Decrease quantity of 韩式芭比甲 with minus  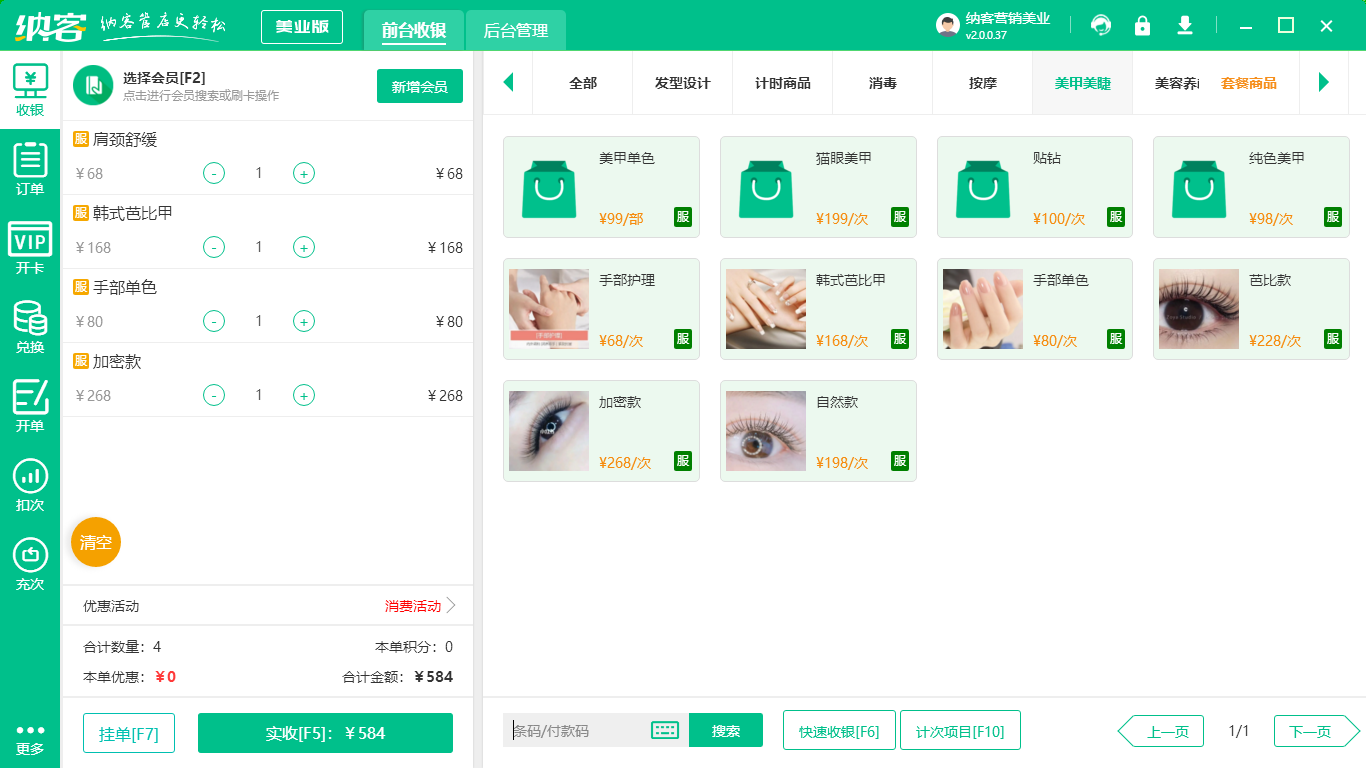(214, 247)
